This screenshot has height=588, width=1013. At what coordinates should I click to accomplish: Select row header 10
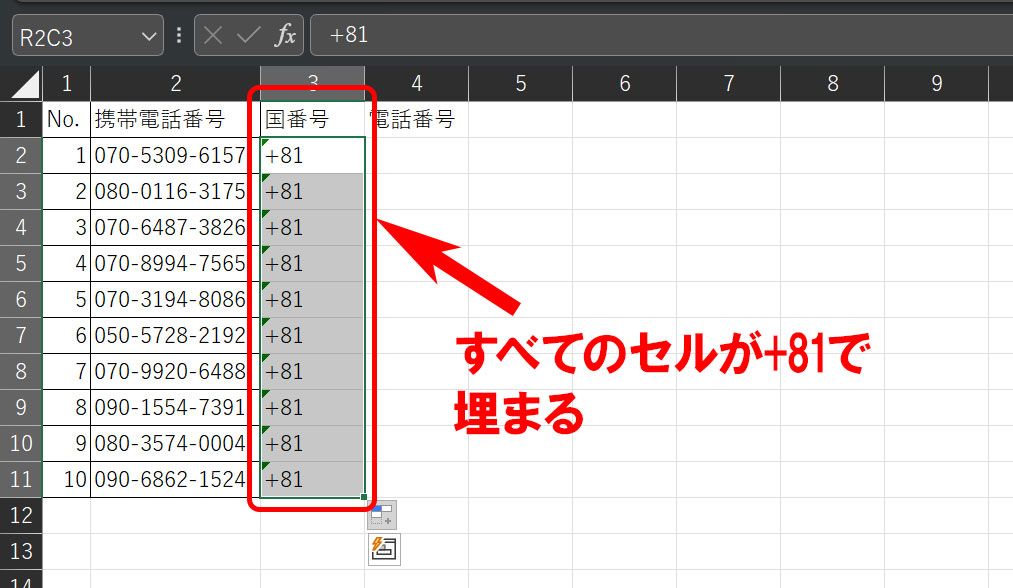pos(21,443)
